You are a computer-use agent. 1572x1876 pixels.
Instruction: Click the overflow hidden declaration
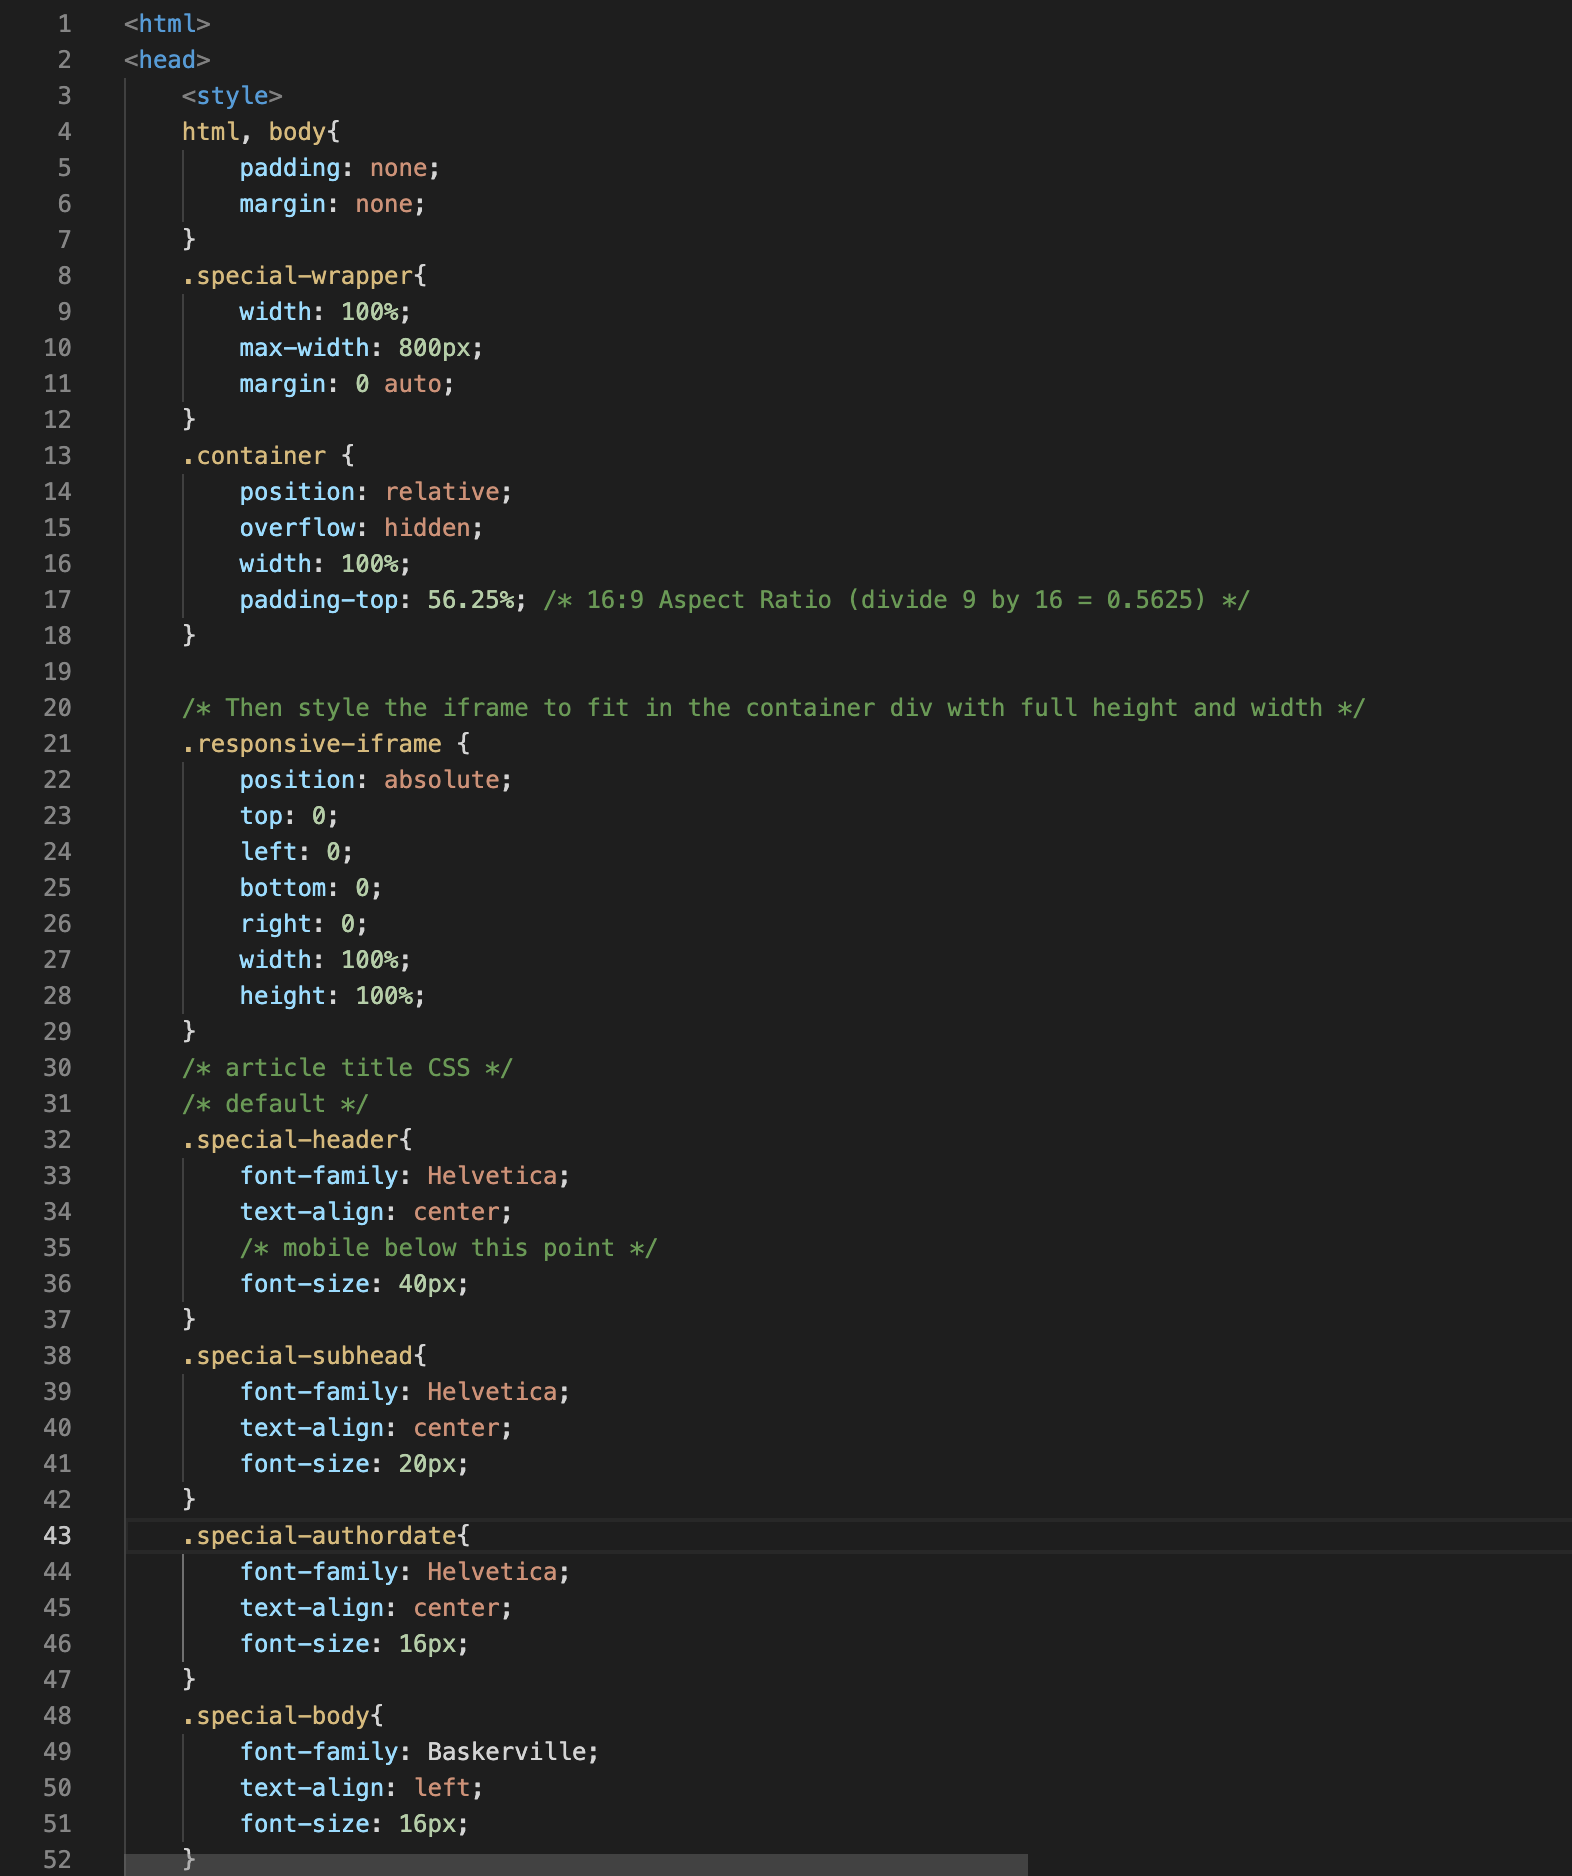click(361, 527)
